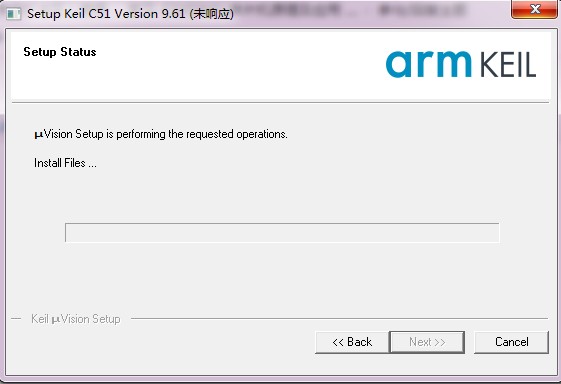Click the Setup Status heading
Viewport: 561px width, 384px height.
coord(60,52)
